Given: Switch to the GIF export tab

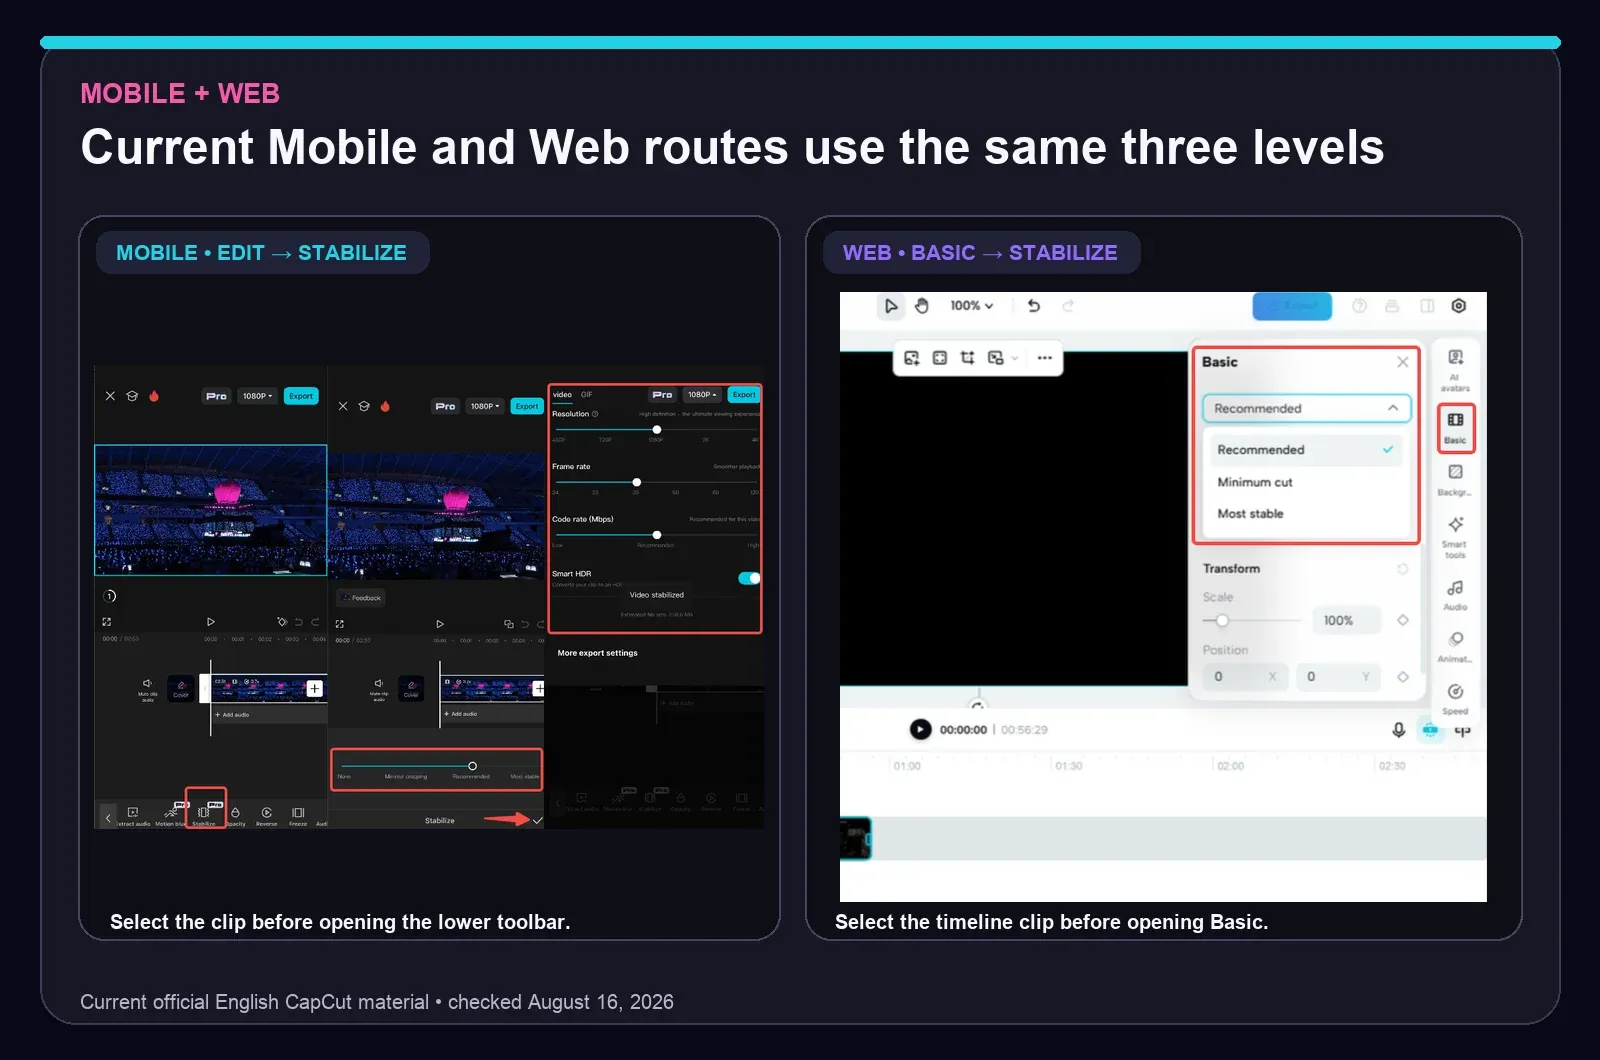Looking at the screenshot, I should point(586,395).
